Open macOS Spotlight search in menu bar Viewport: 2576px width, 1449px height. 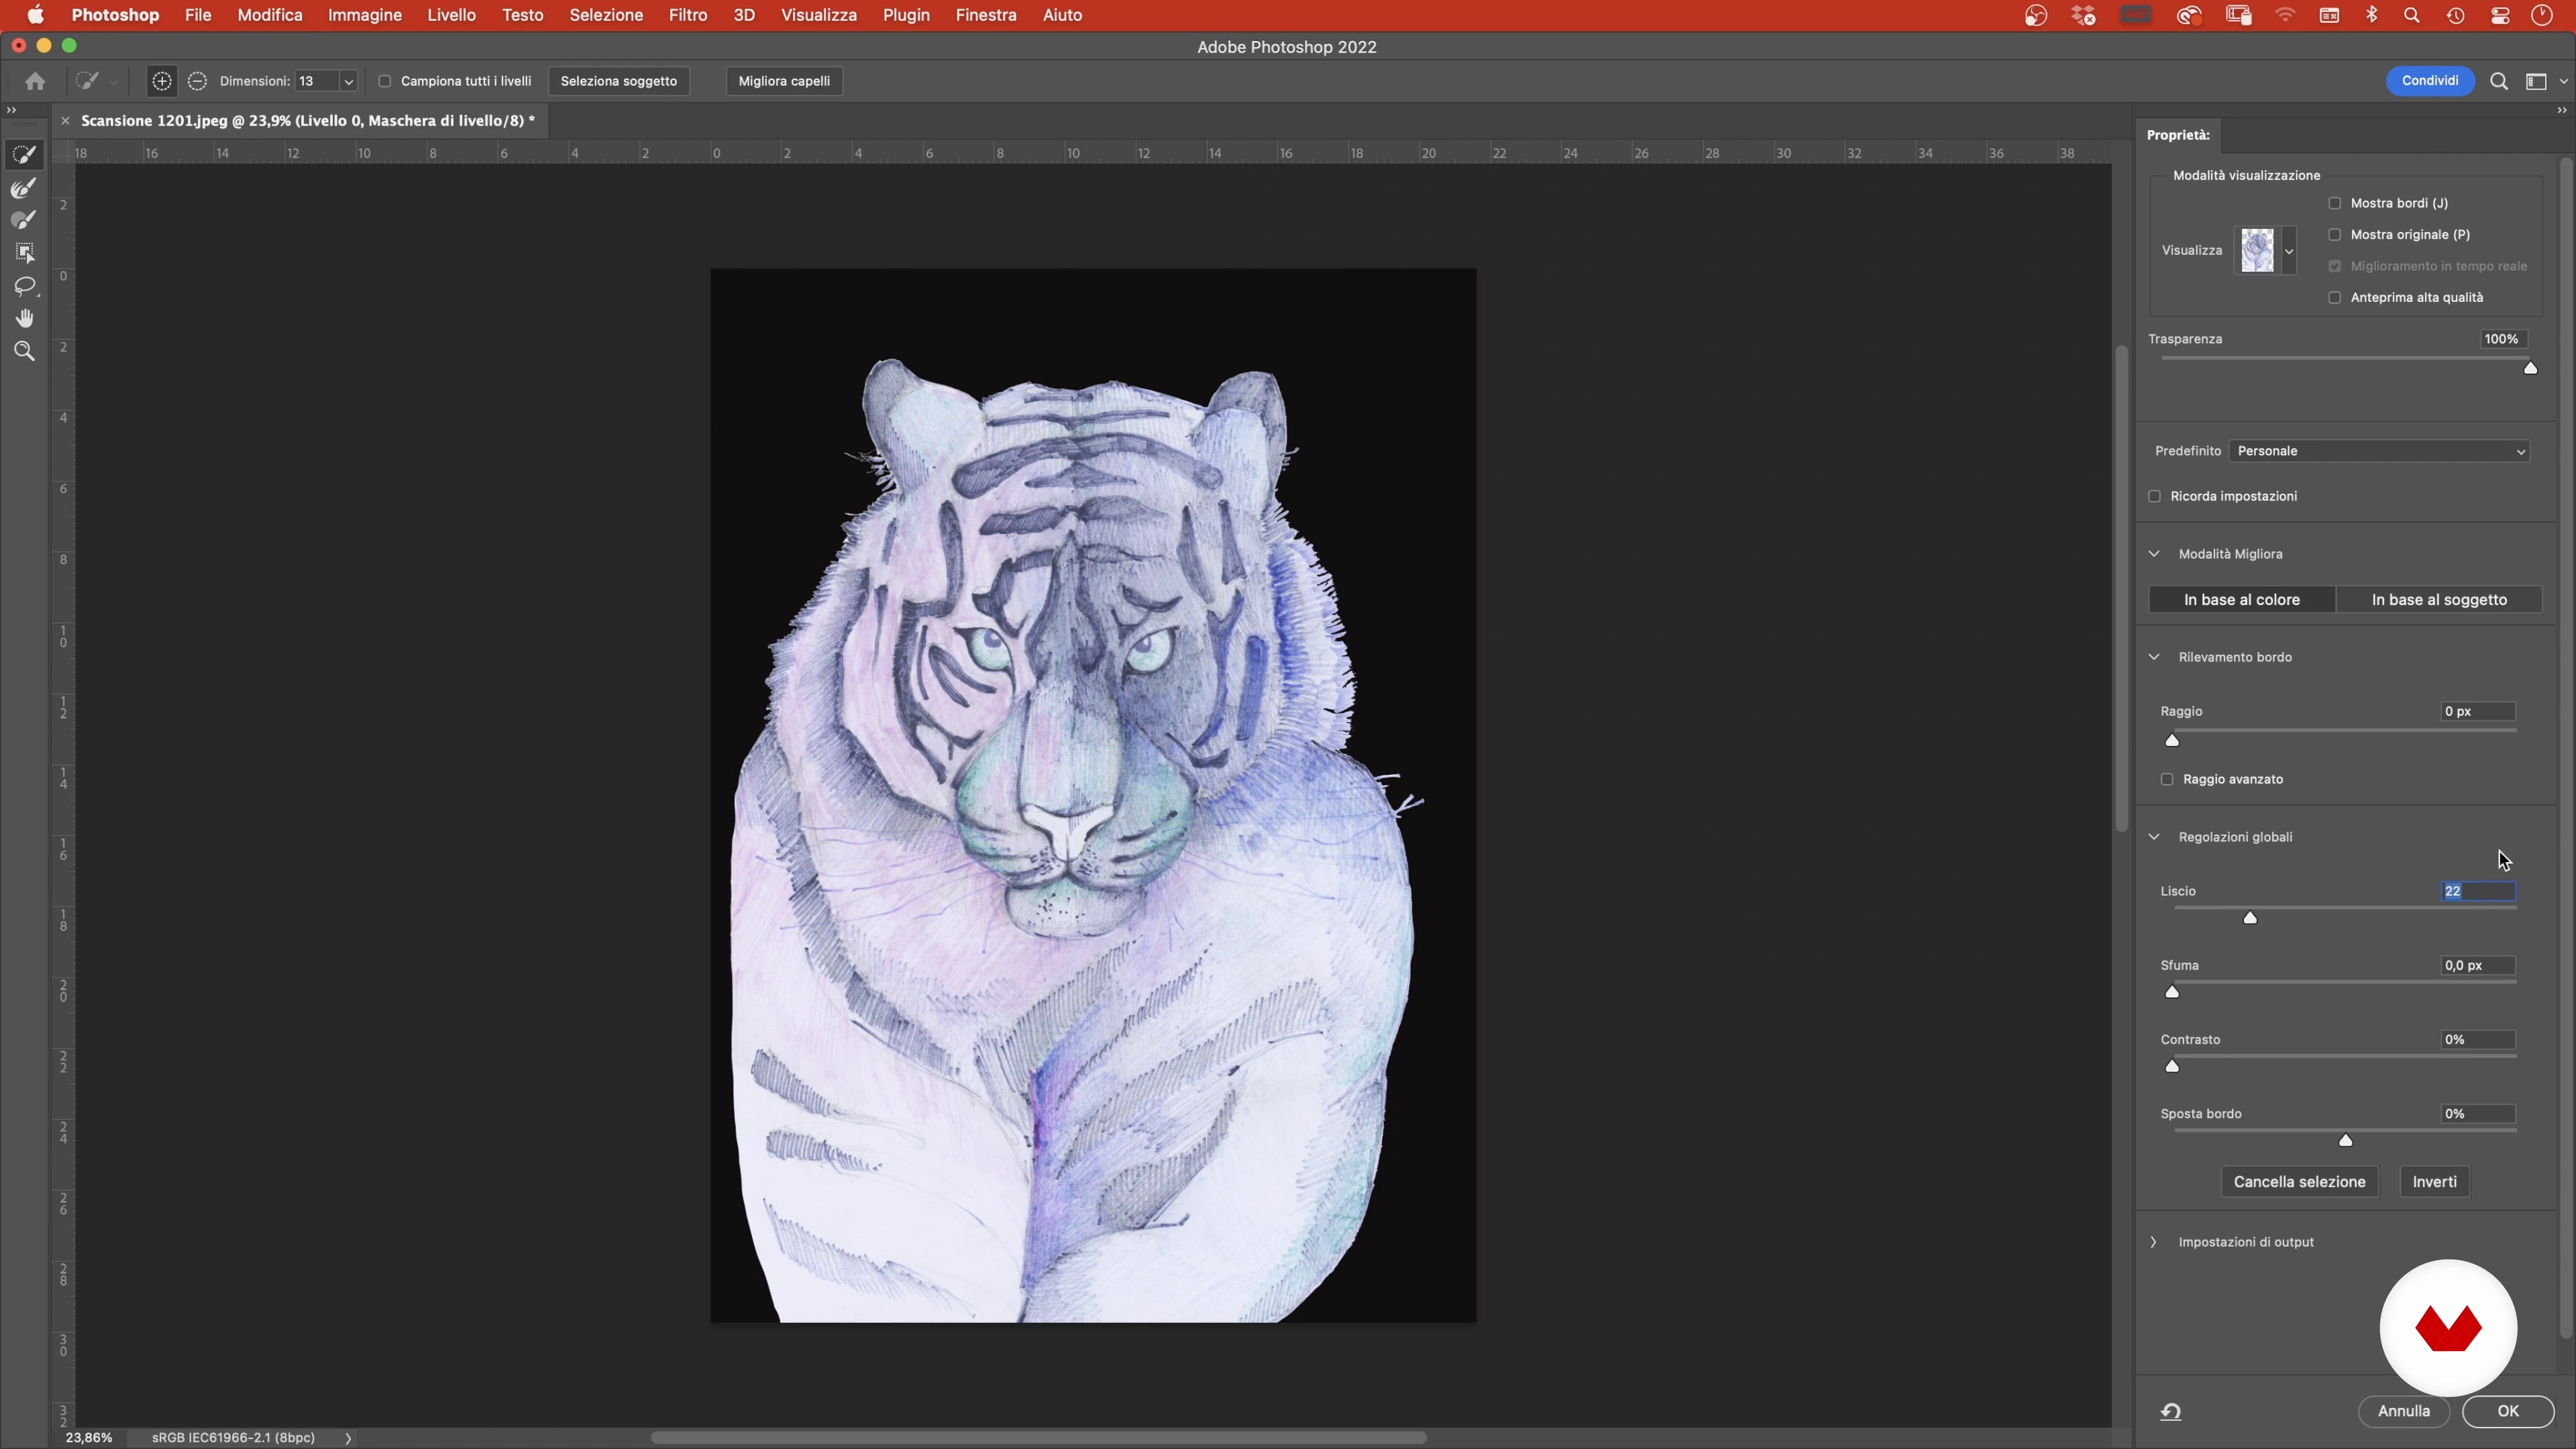(x=2412, y=15)
